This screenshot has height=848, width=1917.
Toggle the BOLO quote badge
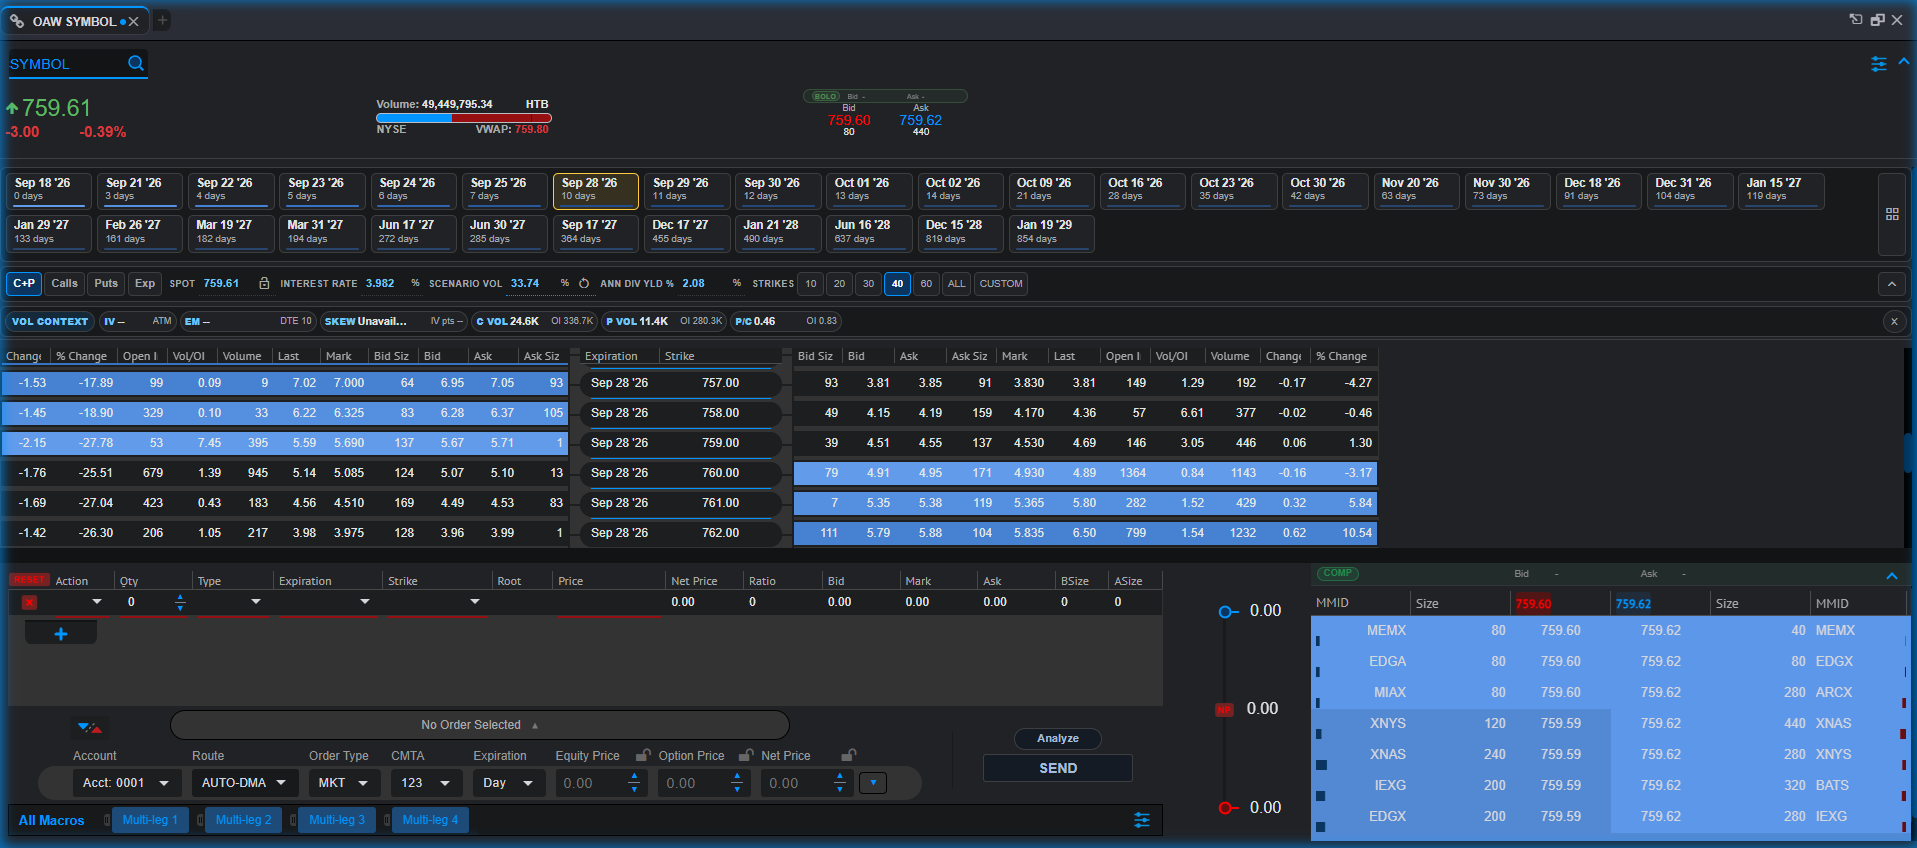825,97
